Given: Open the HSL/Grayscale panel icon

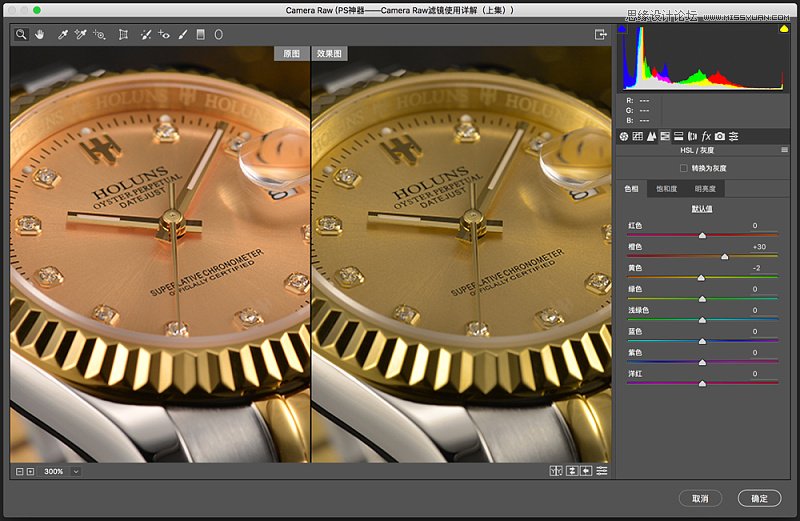Looking at the screenshot, I should 665,136.
